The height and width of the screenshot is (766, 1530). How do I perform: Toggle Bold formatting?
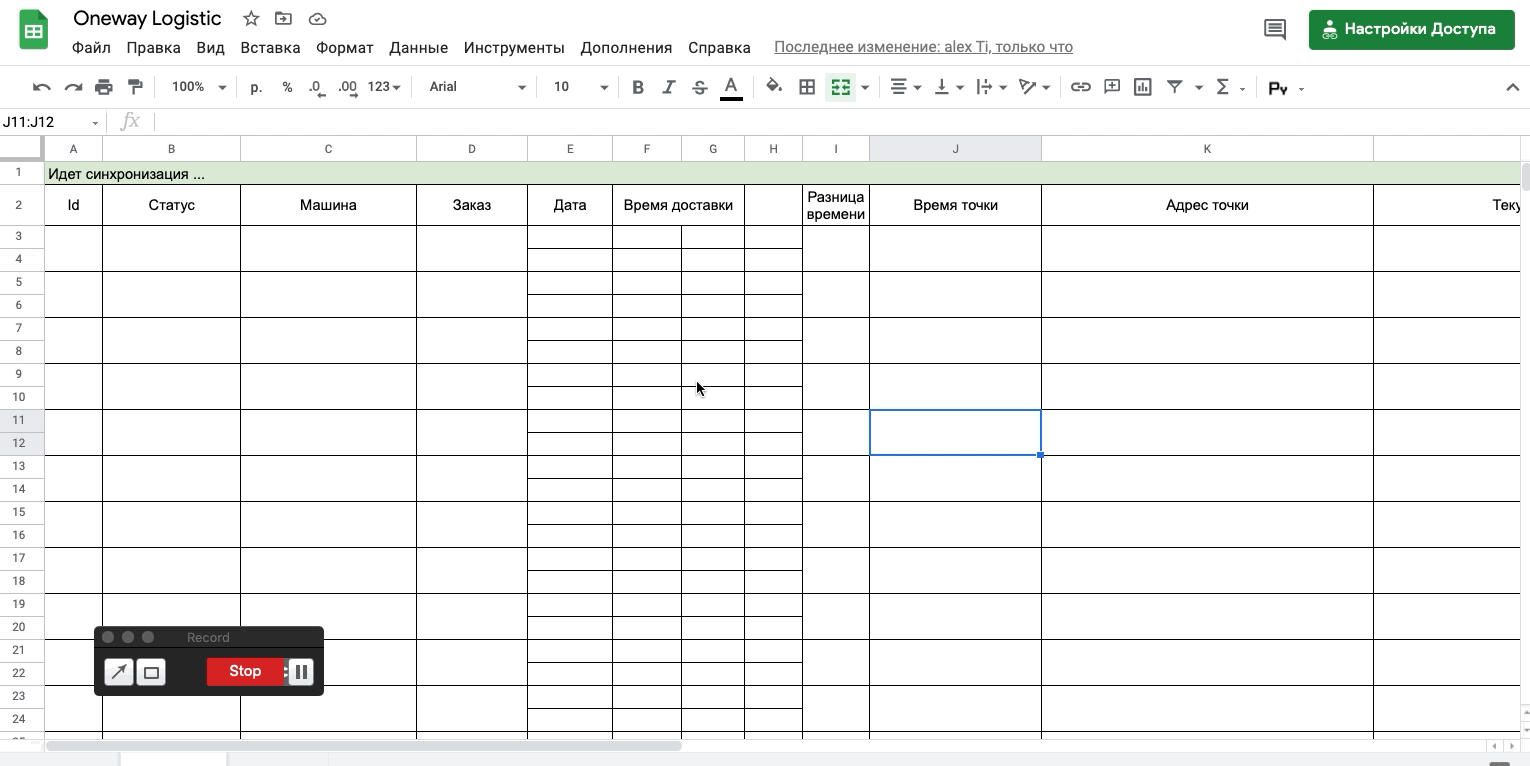[638, 87]
